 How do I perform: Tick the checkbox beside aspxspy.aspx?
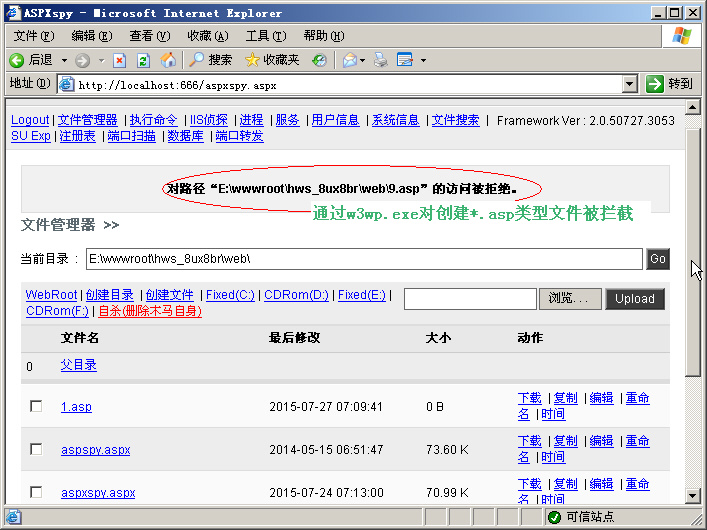coord(36,492)
